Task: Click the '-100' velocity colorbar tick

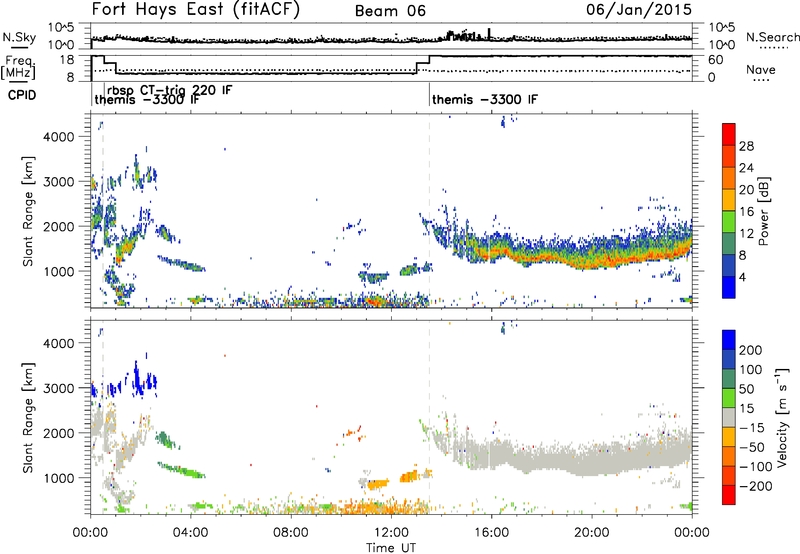Action: coord(755,467)
